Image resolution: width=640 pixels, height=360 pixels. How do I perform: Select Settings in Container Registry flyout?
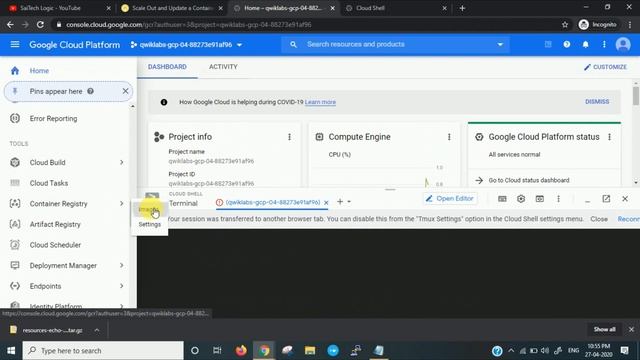click(x=149, y=224)
